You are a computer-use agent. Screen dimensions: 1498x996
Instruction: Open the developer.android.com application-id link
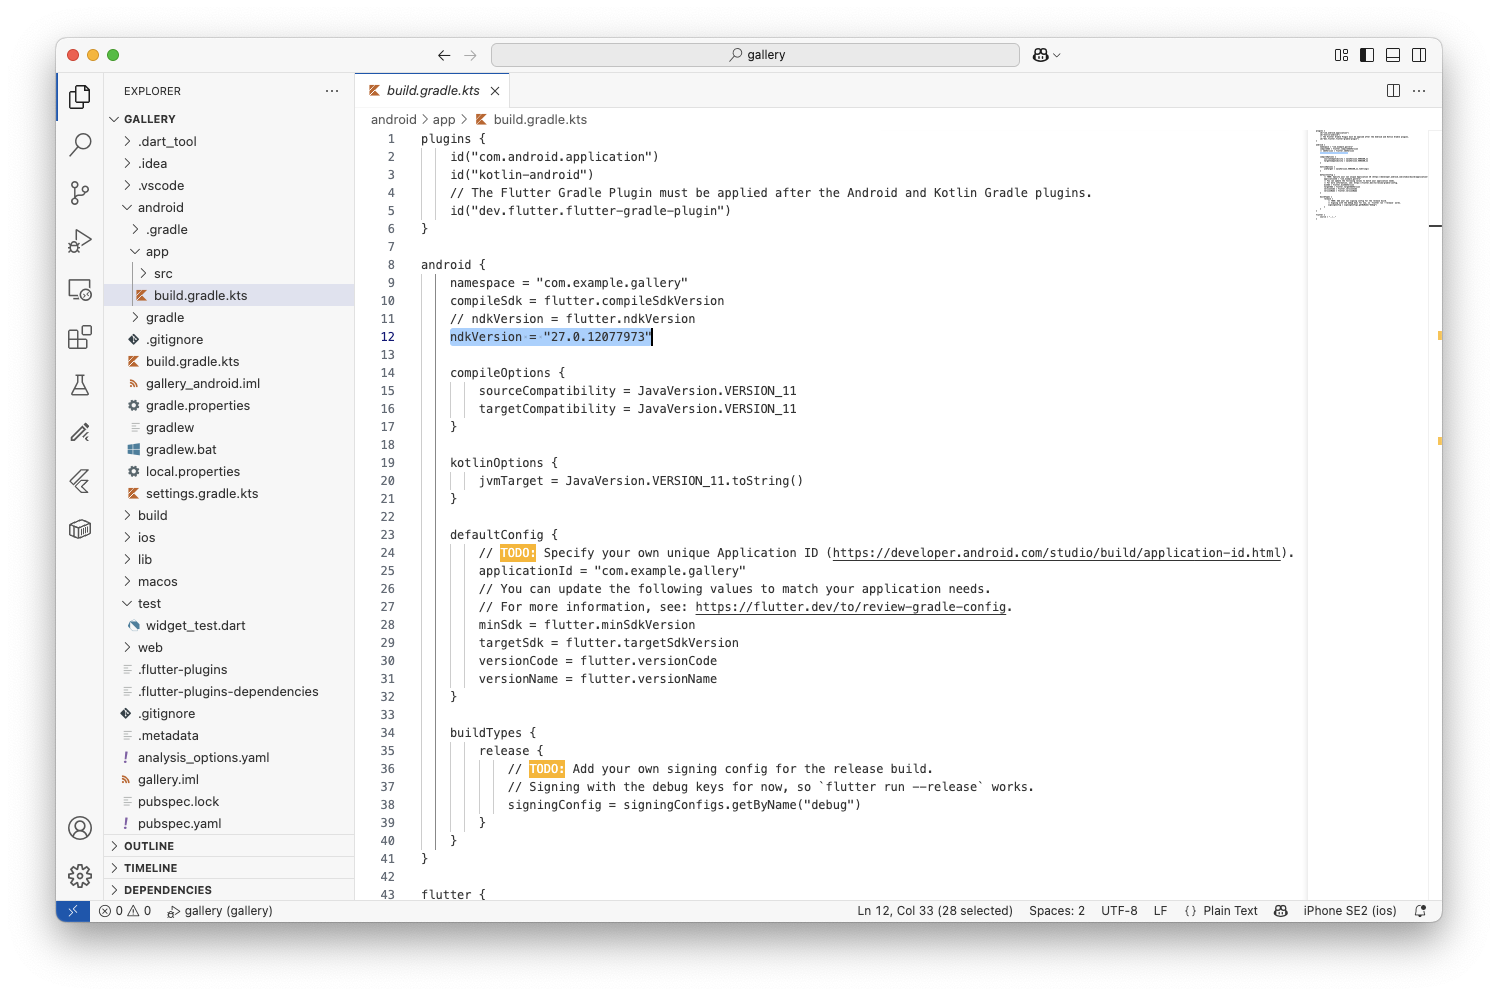[x=1057, y=553]
